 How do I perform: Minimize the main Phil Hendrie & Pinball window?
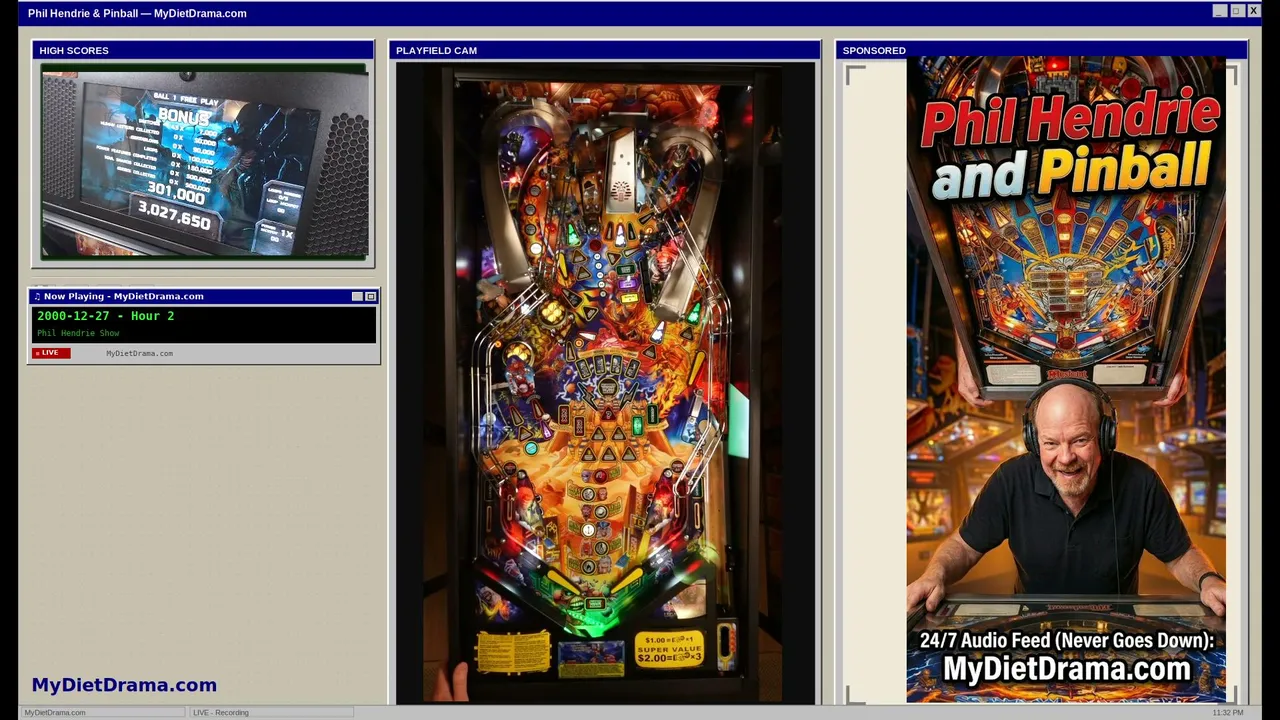1219,11
